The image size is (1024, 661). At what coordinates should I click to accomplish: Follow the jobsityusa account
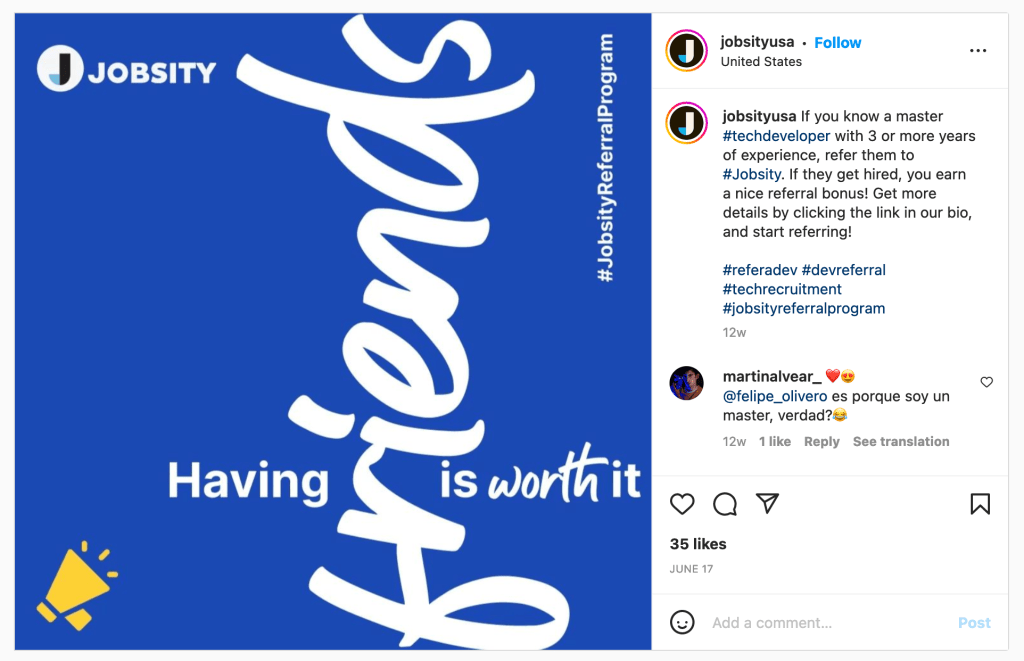coord(837,43)
